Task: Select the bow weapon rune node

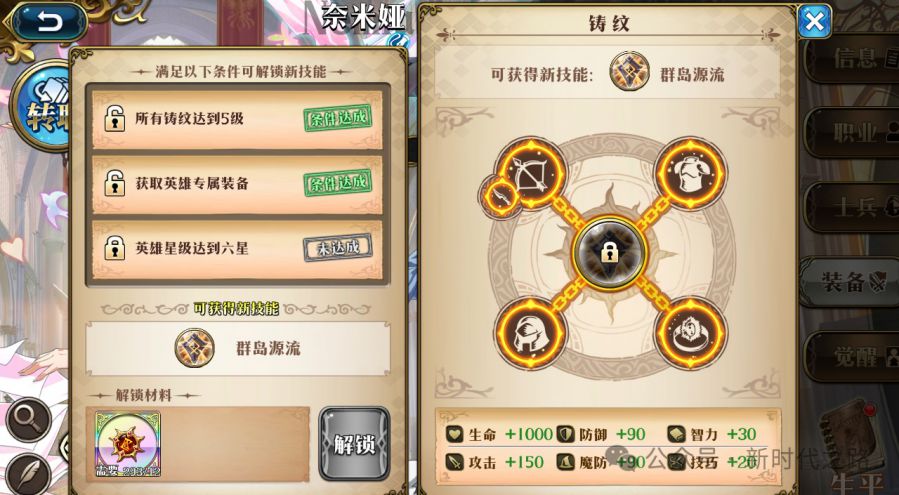Action: point(531,172)
